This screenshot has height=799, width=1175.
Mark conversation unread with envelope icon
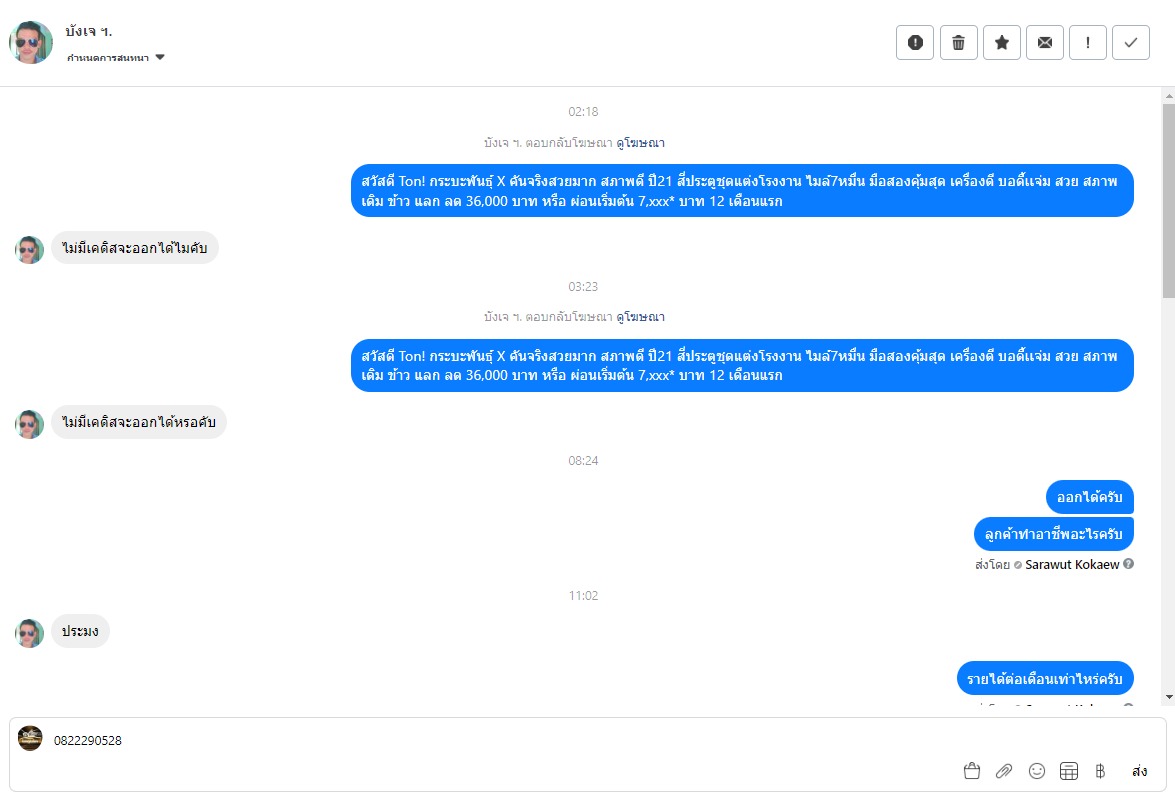pos(1045,42)
